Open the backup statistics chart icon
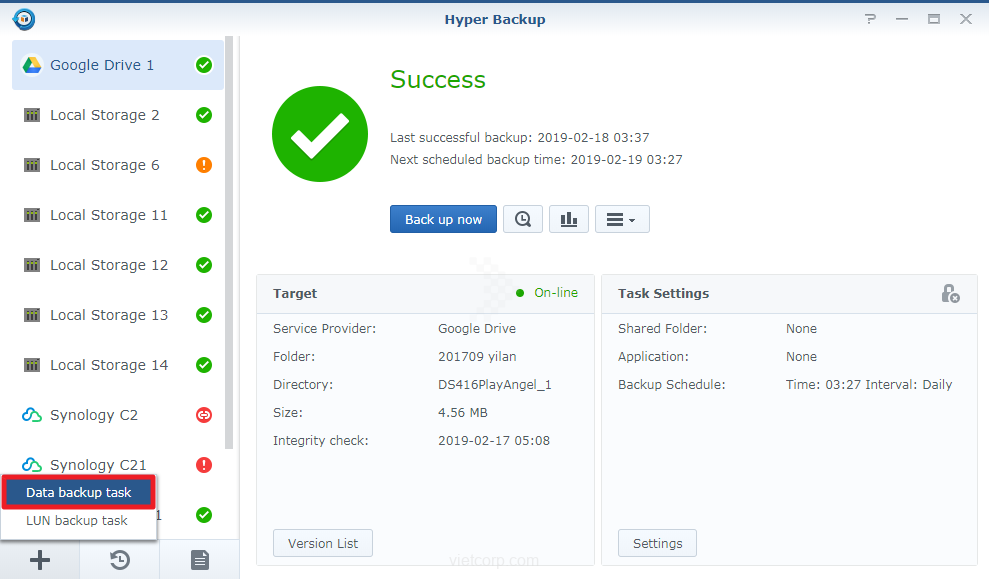Image resolution: width=989 pixels, height=579 pixels. pyautogui.click(x=568, y=219)
